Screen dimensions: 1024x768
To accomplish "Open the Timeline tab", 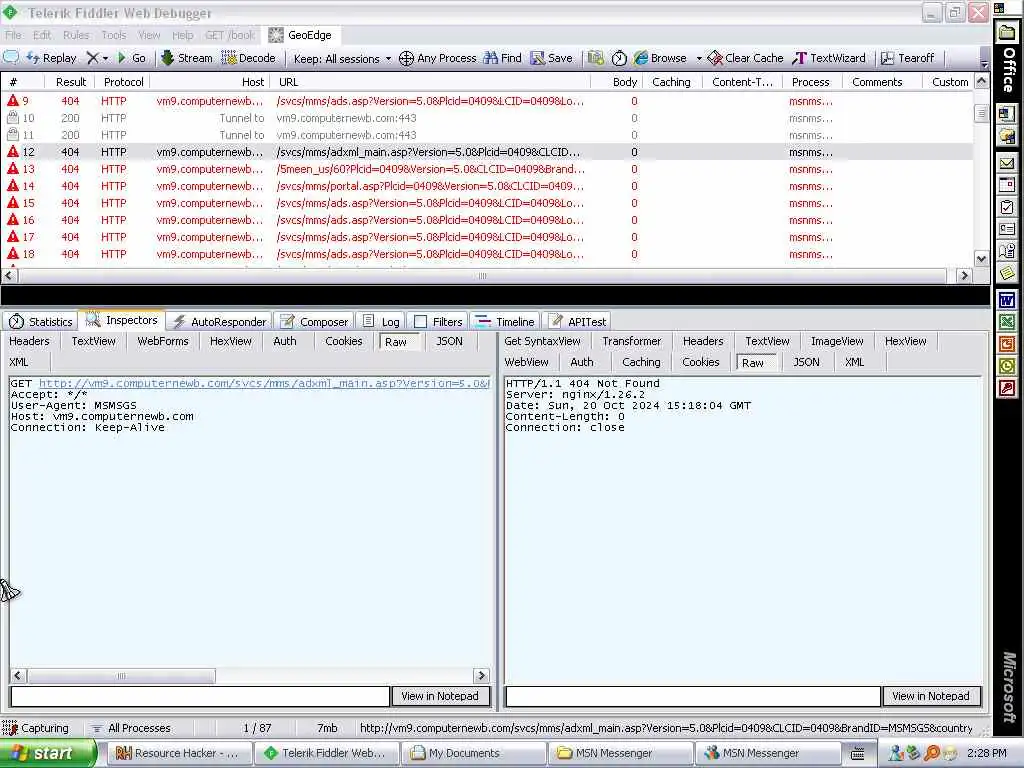I will (x=505, y=321).
